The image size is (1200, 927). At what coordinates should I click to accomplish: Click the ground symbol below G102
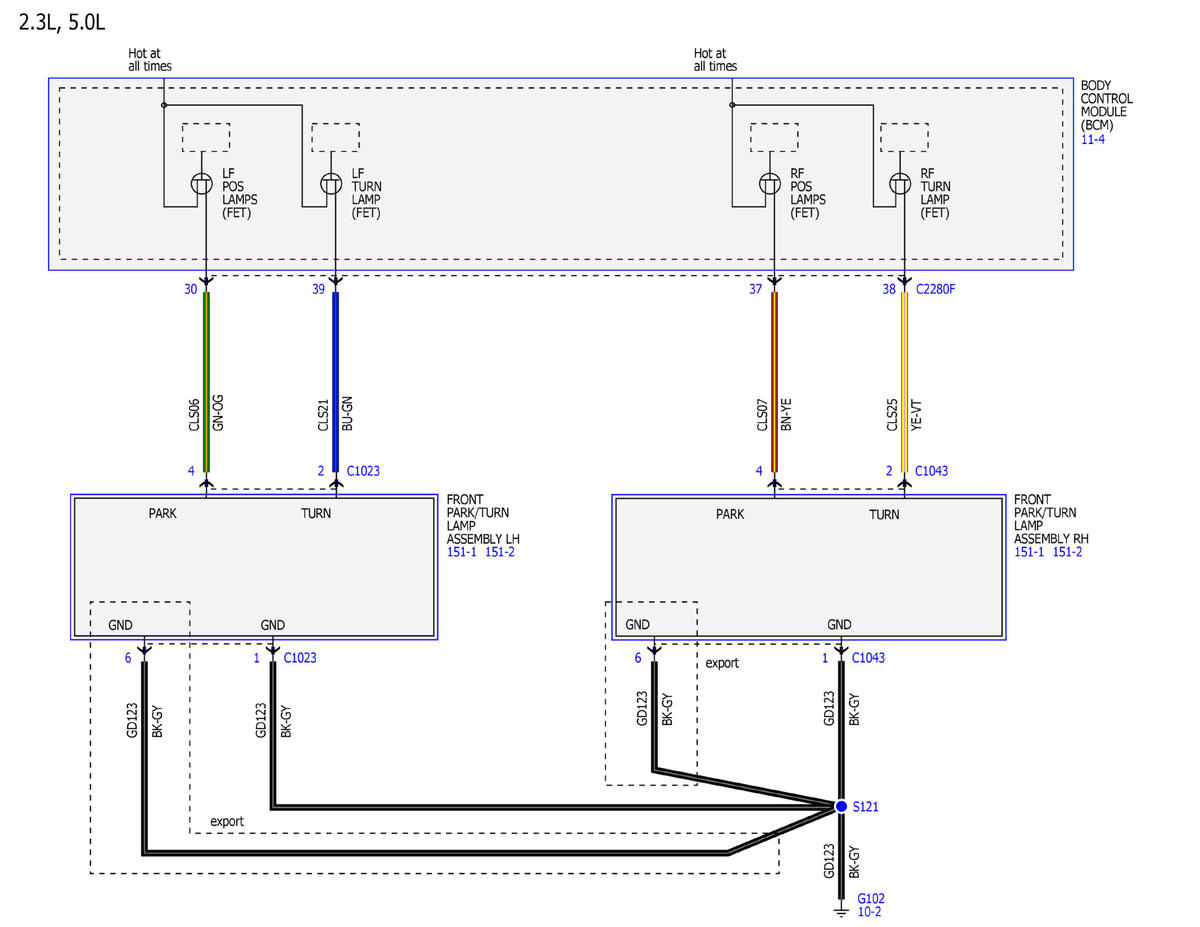coord(841,911)
